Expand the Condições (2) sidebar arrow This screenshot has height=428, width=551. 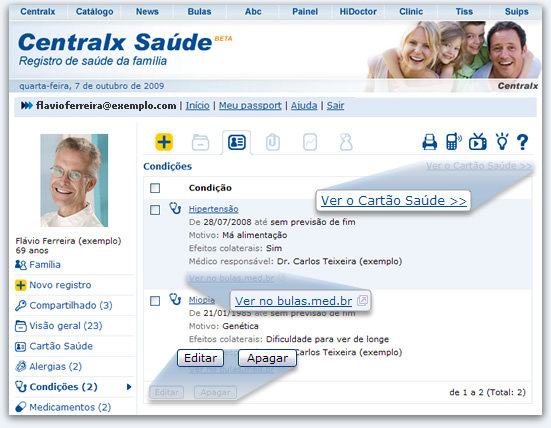point(129,387)
